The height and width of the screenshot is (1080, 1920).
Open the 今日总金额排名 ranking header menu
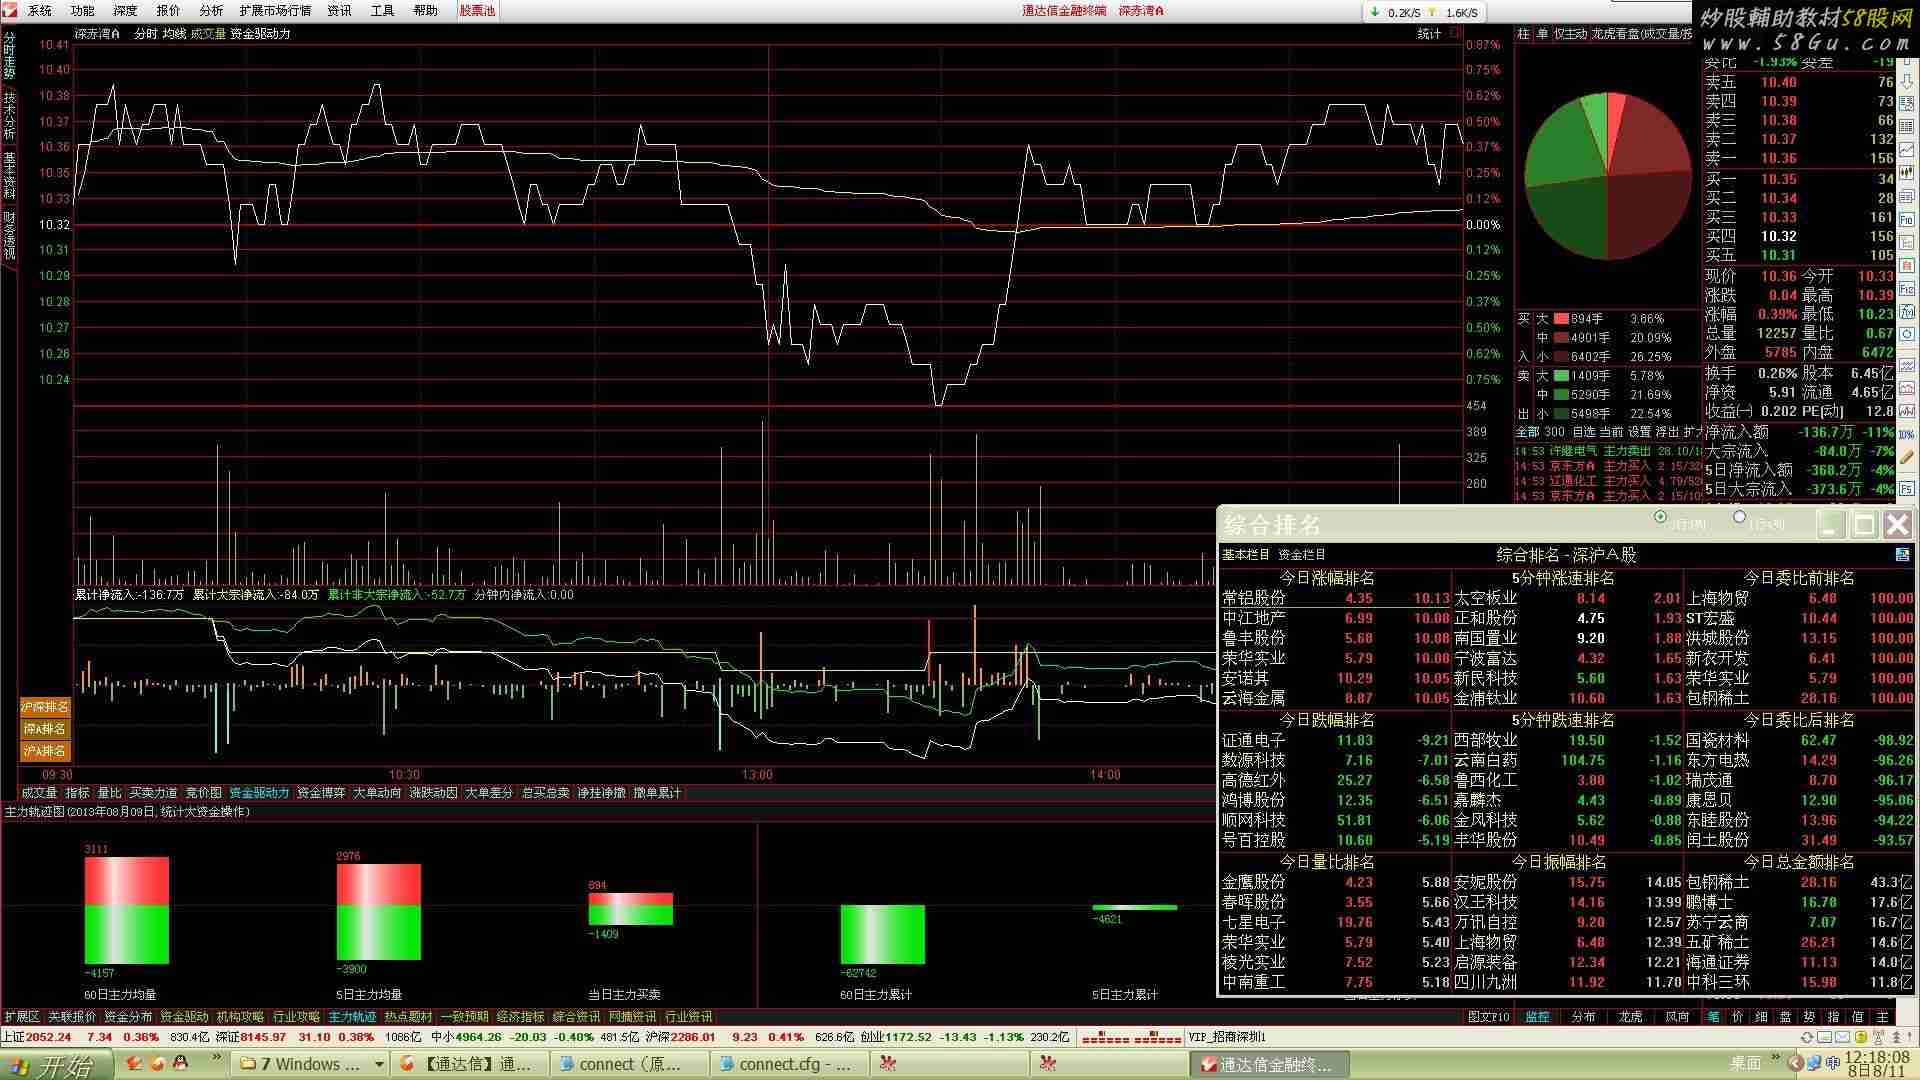(x=1799, y=862)
